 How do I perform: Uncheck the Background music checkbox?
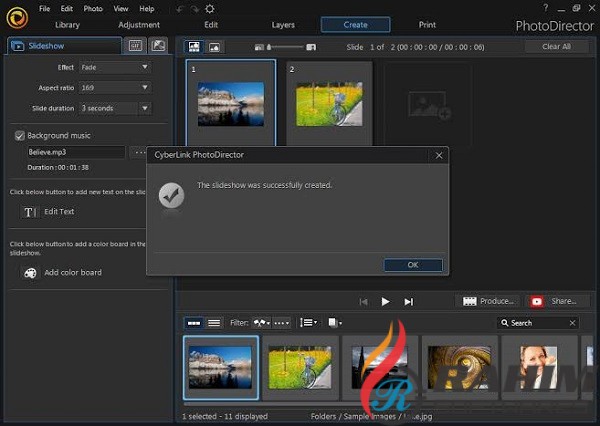(19, 135)
